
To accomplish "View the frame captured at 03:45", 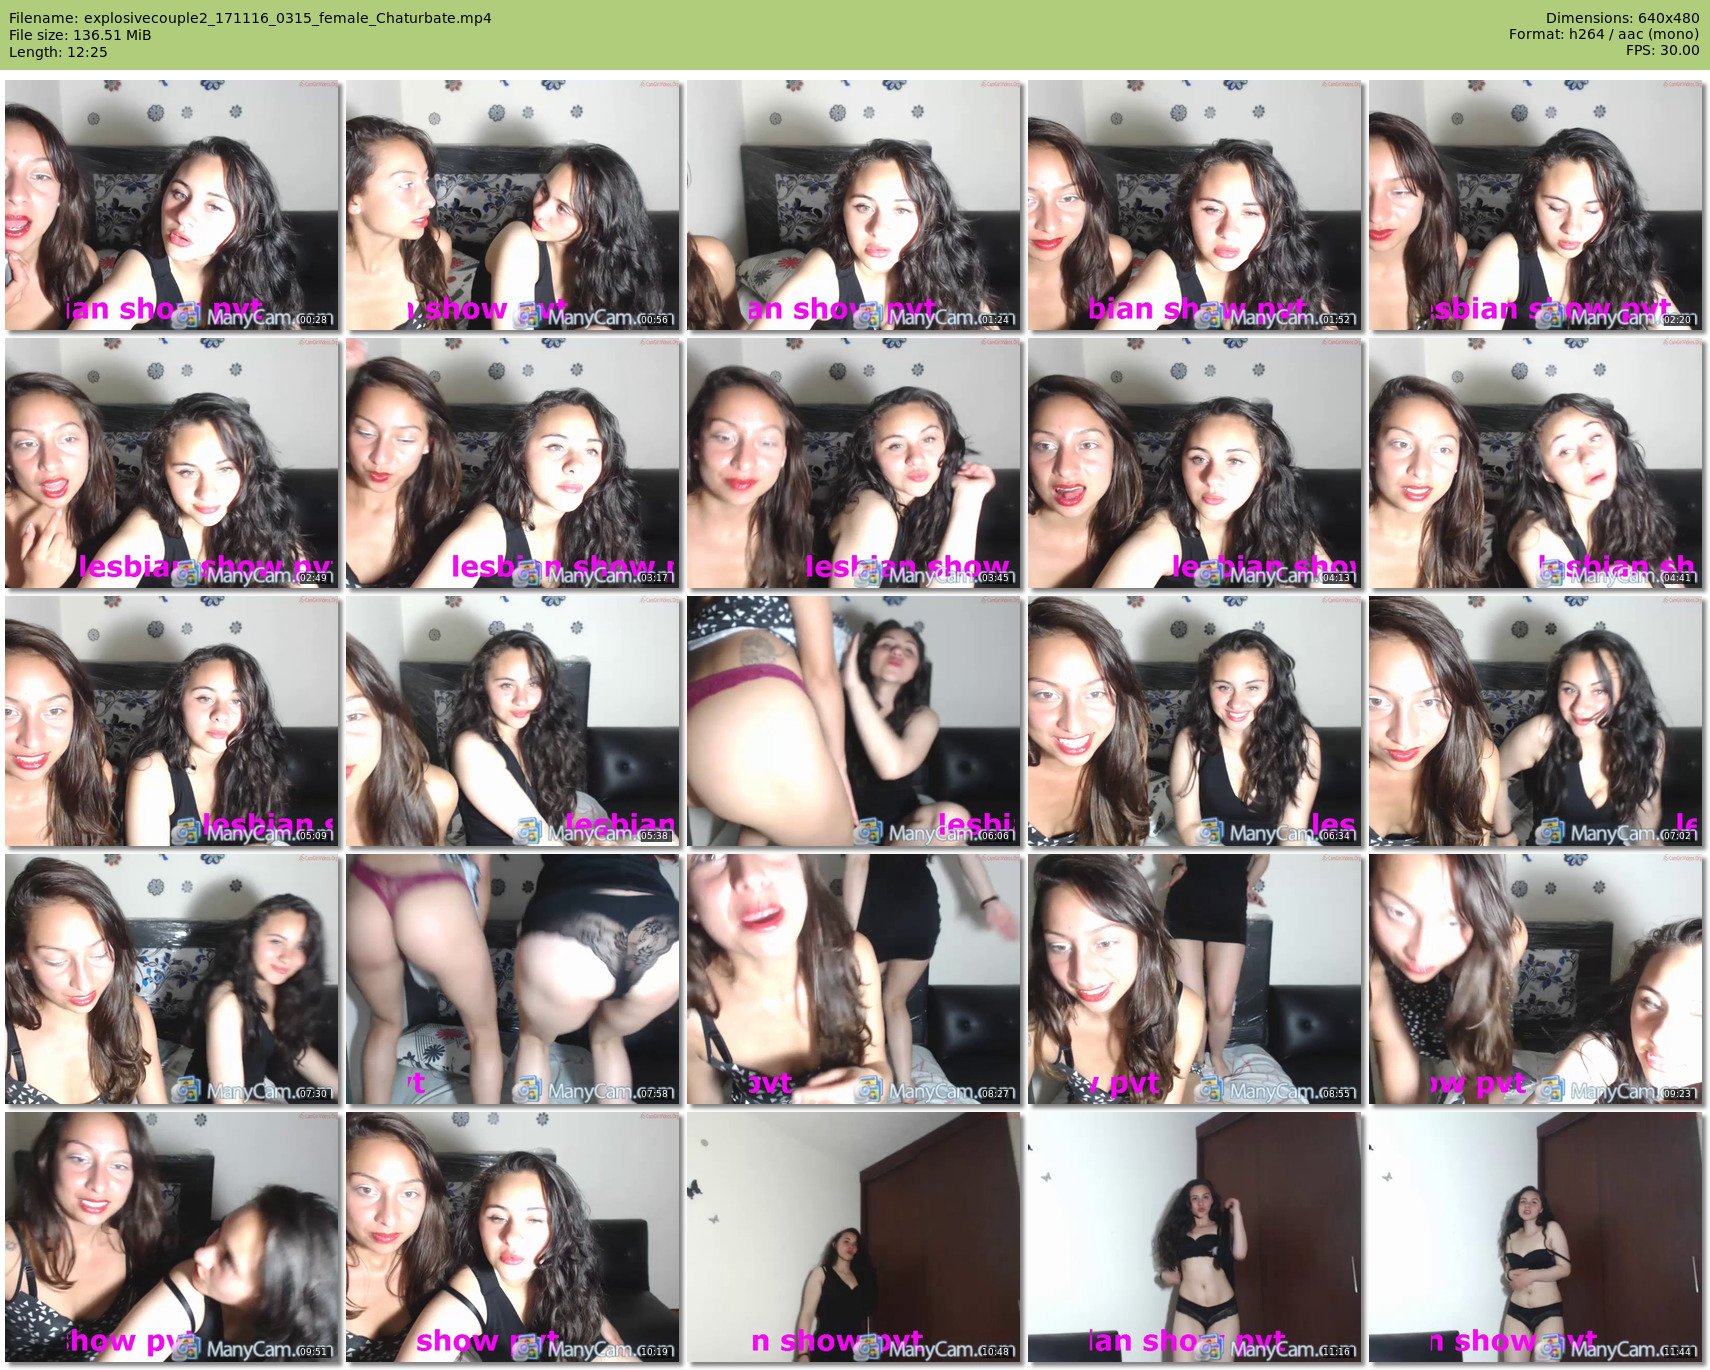I will [x=854, y=463].
